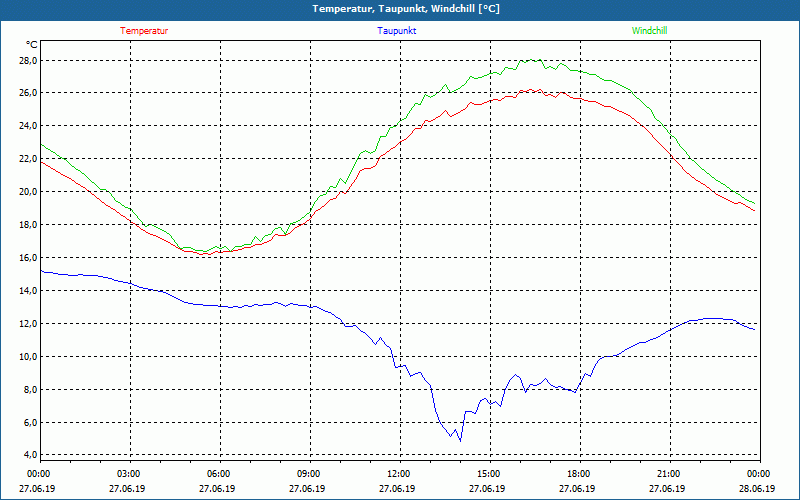The height and width of the screenshot is (500, 800).
Task: Click the 15:00 time axis label
Action: tap(489, 474)
